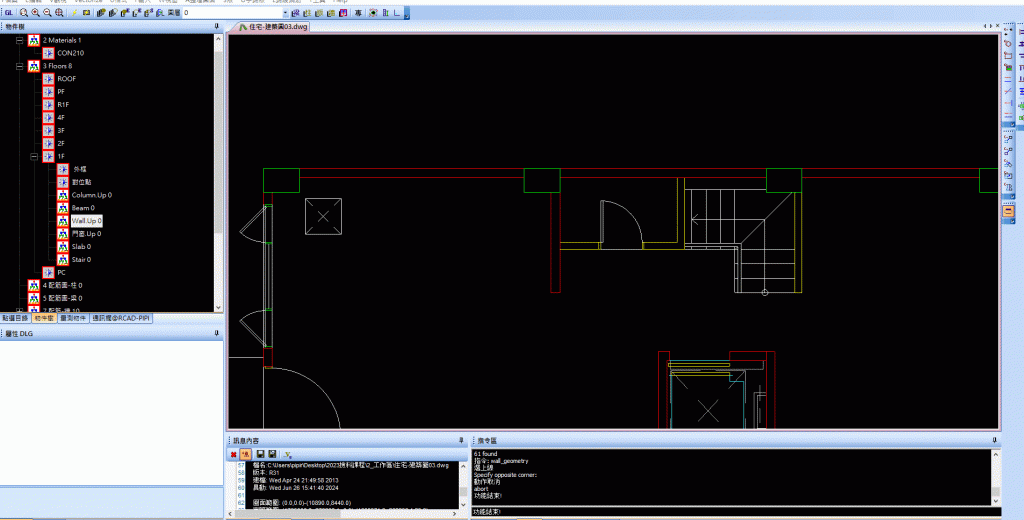Select Stair 0 in the object tree
This screenshot has width=1024, height=520.
coord(81,260)
